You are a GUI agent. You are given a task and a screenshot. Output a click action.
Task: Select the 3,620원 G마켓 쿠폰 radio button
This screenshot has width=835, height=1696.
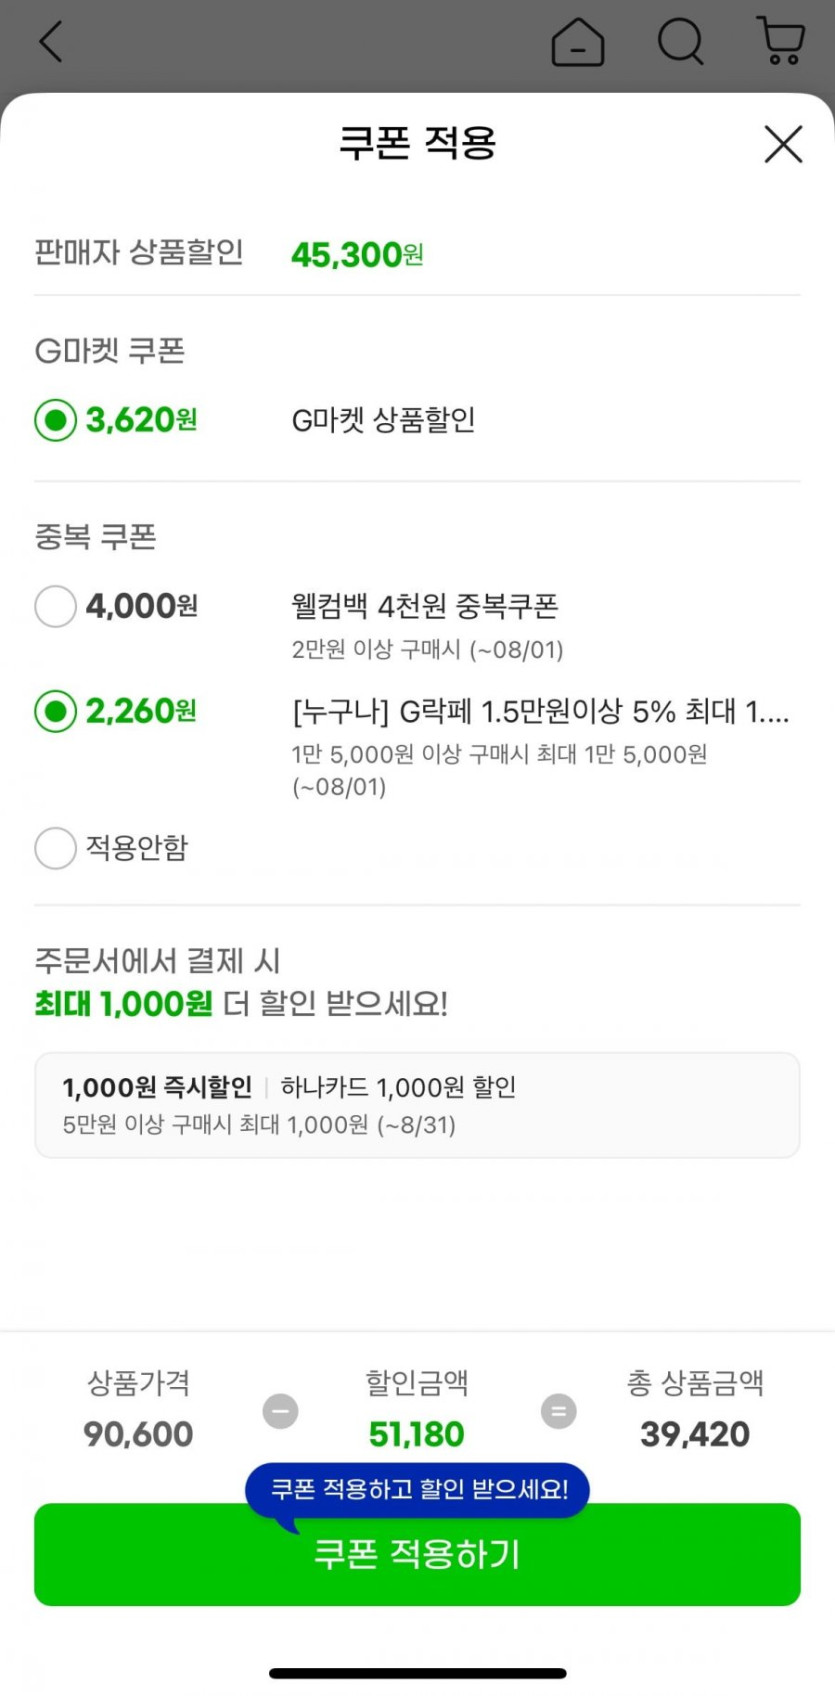pyautogui.click(x=56, y=420)
